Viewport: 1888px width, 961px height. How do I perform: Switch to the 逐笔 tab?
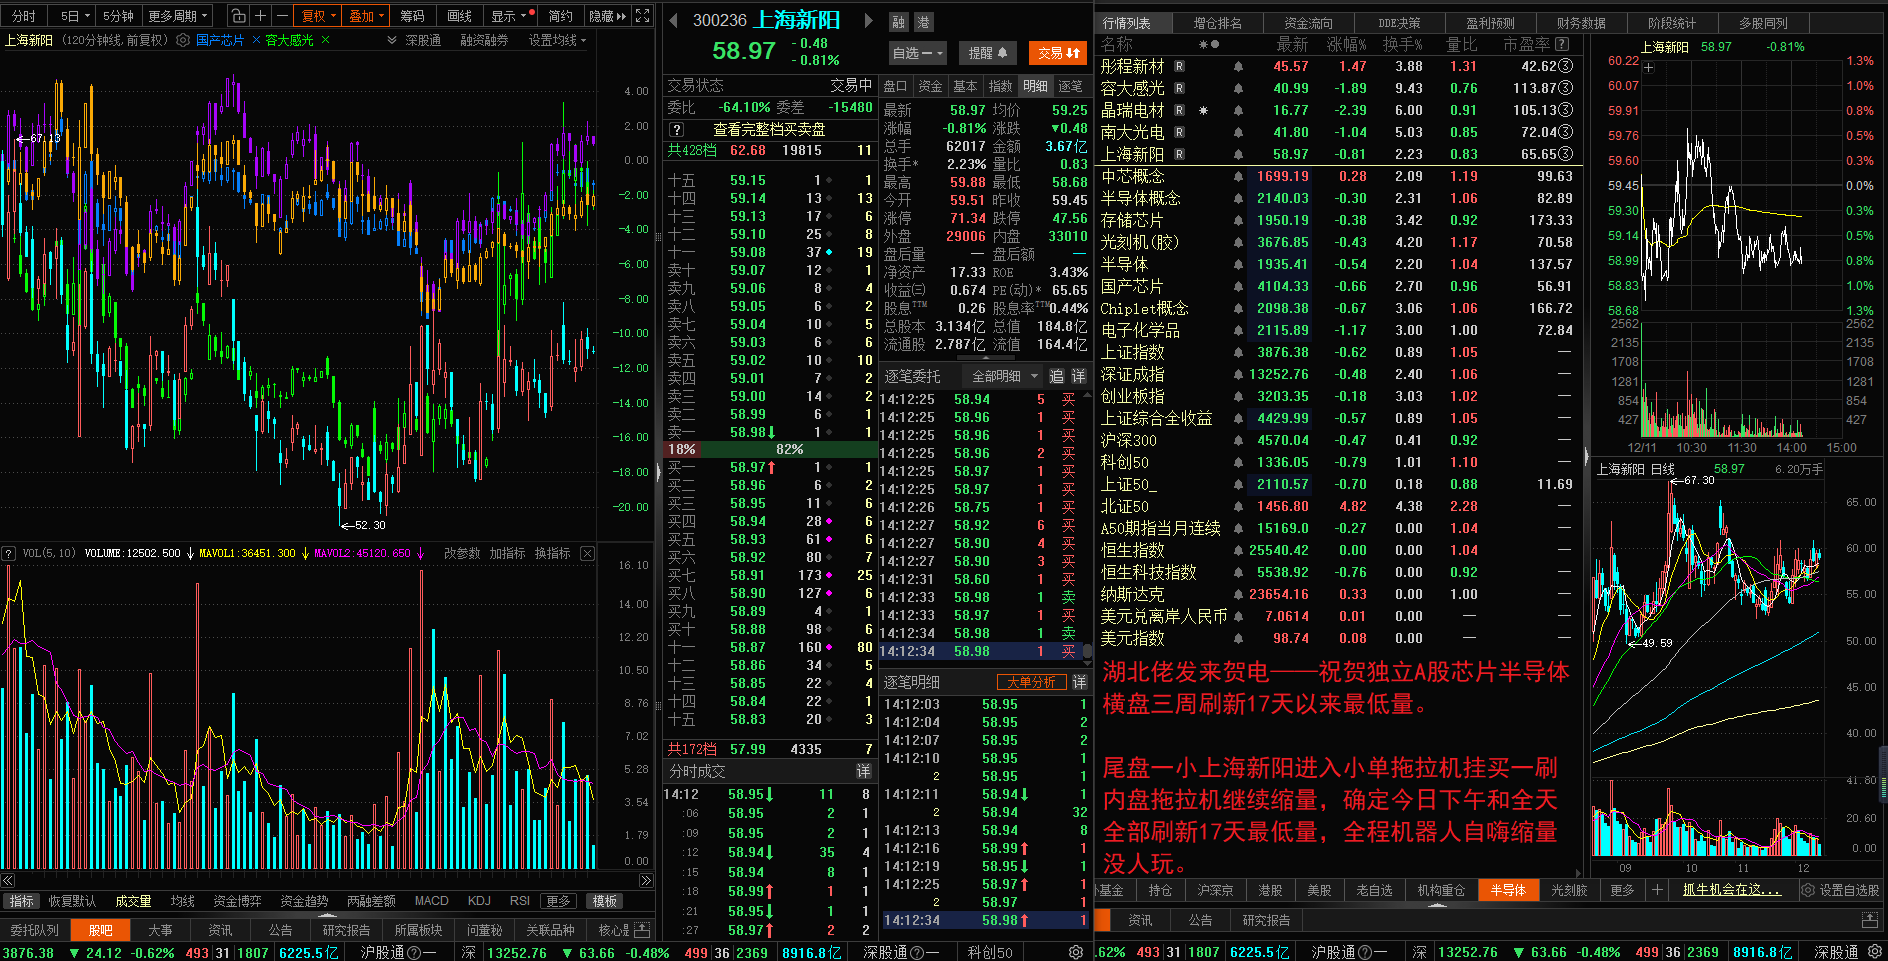[1070, 86]
